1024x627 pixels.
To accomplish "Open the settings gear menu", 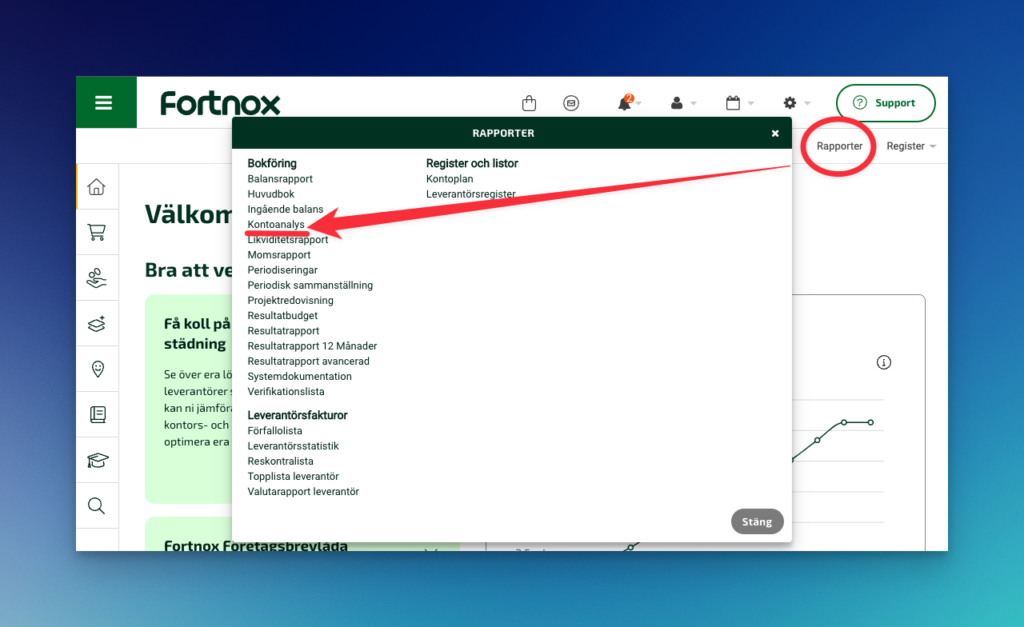I will 790,103.
